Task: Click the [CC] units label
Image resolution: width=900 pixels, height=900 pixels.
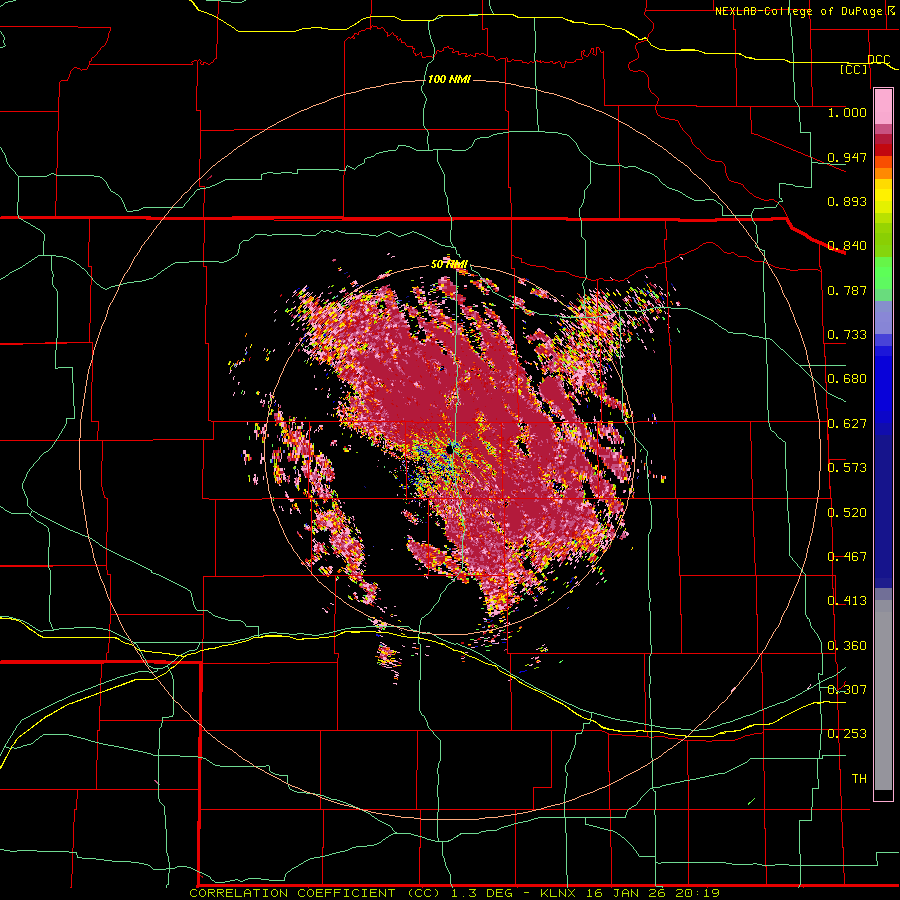Action: pyautogui.click(x=854, y=69)
